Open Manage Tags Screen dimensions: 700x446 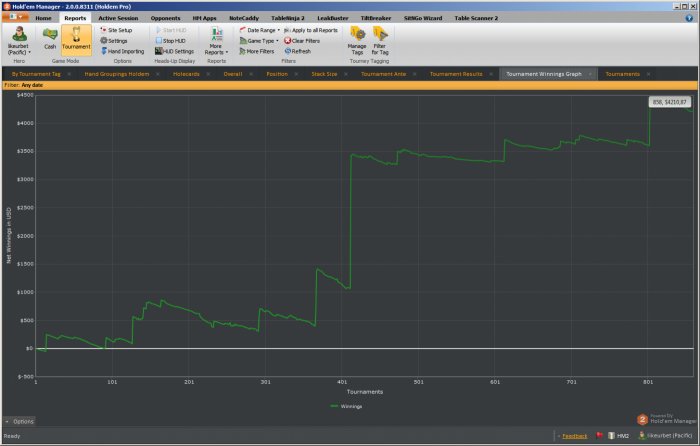[x=356, y=40]
